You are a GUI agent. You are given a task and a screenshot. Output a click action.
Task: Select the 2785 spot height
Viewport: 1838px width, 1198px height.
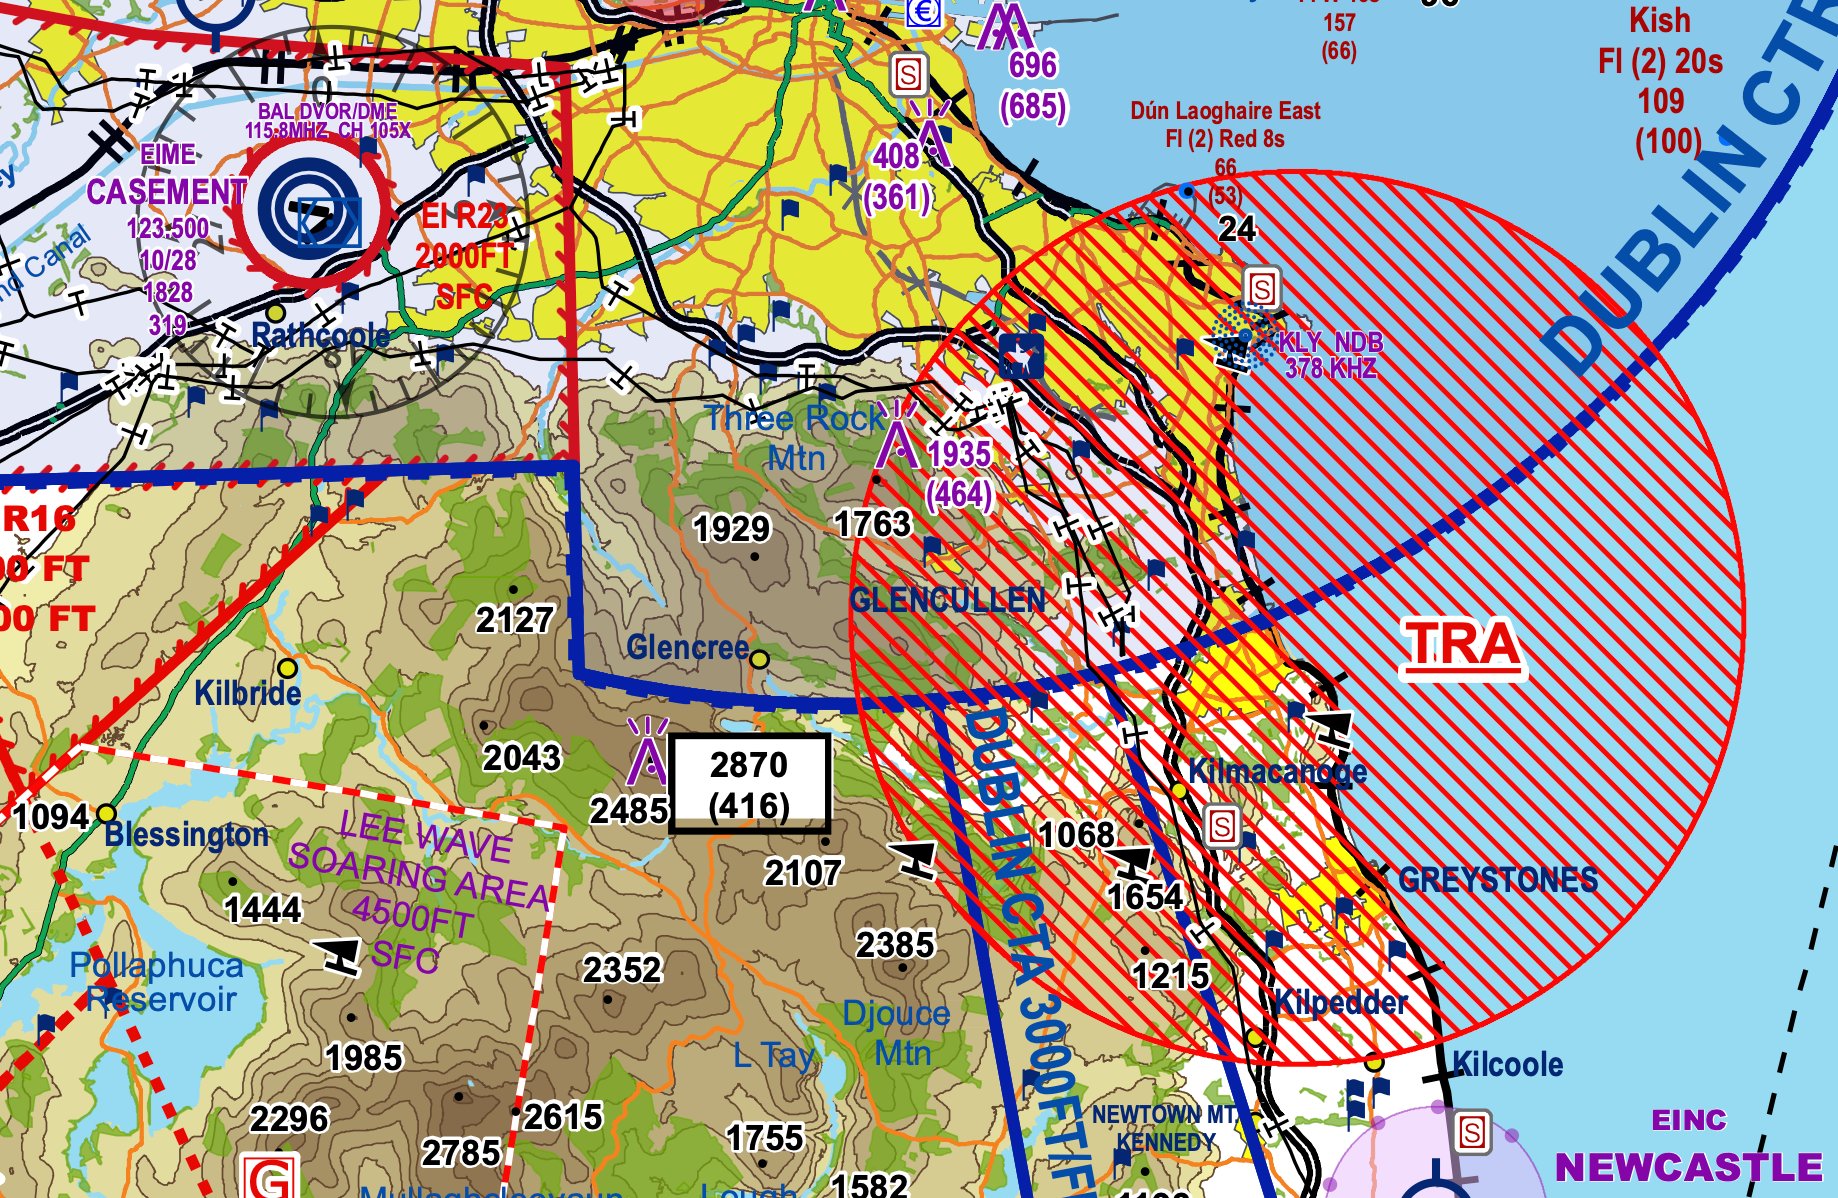(x=460, y=1154)
